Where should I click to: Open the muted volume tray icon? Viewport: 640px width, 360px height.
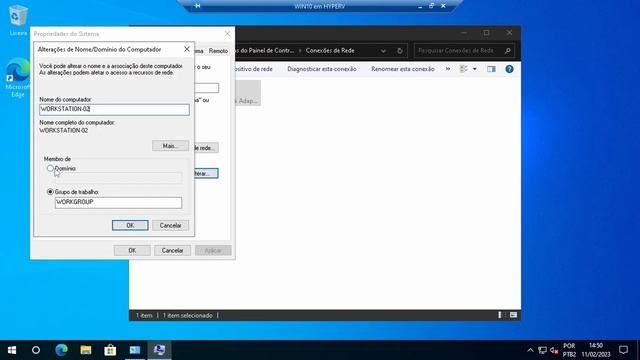pos(554,350)
